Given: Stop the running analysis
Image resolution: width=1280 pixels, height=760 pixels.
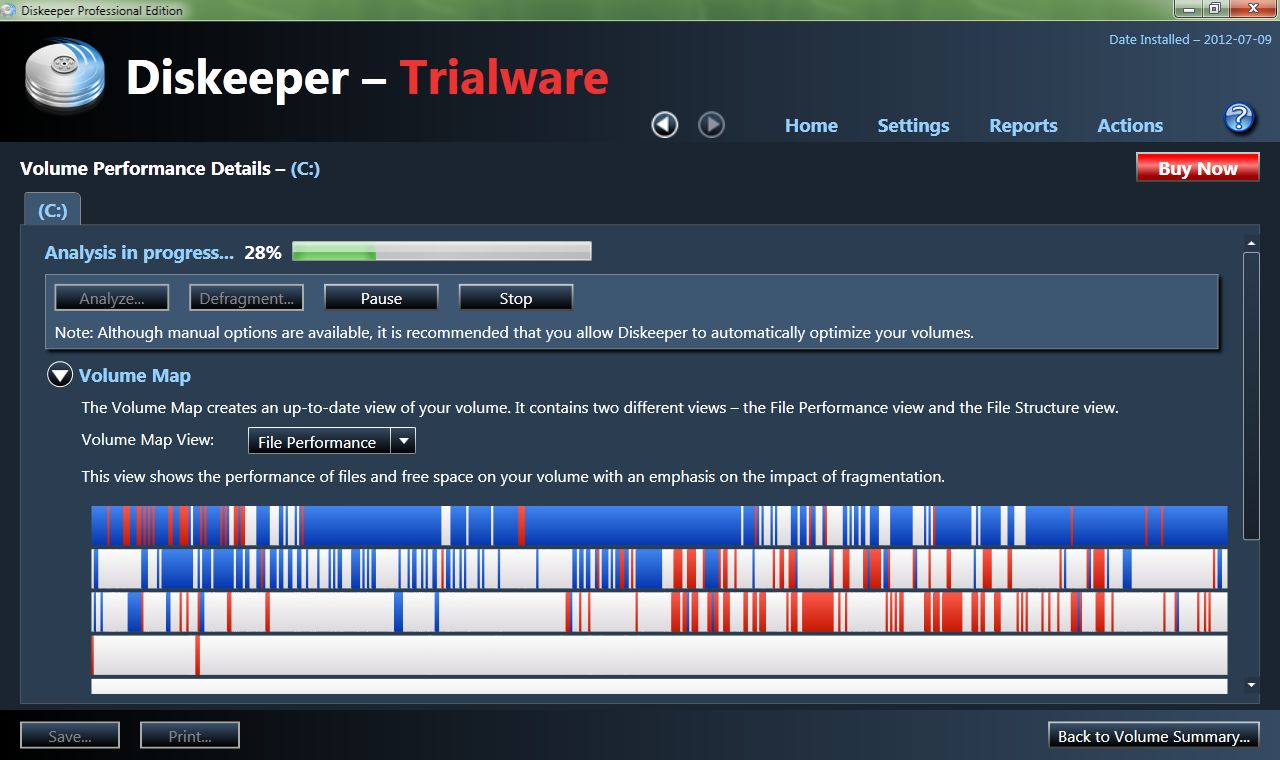Looking at the screenshot, I should click(516, 298).
